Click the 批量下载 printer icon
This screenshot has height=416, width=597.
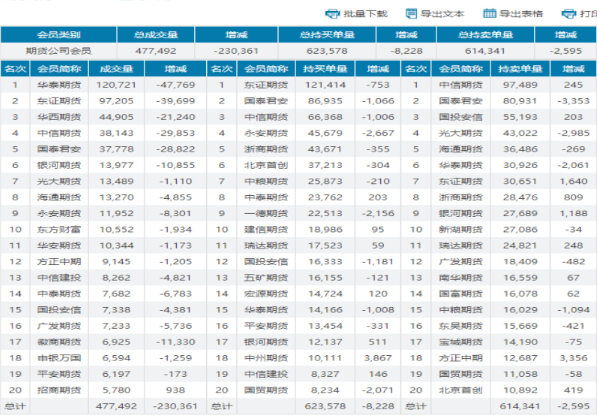[x=332, y=14]
